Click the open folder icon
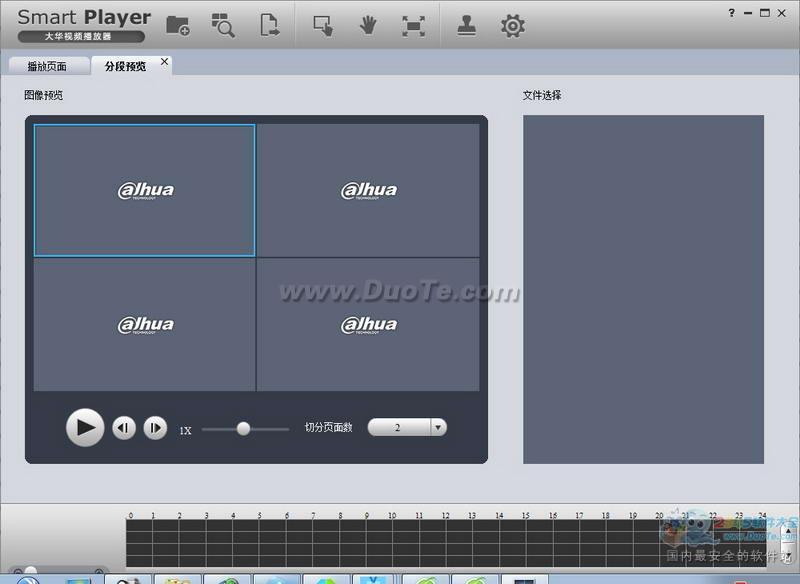Viewport: 800px width, 584px height. coord(177,26)
